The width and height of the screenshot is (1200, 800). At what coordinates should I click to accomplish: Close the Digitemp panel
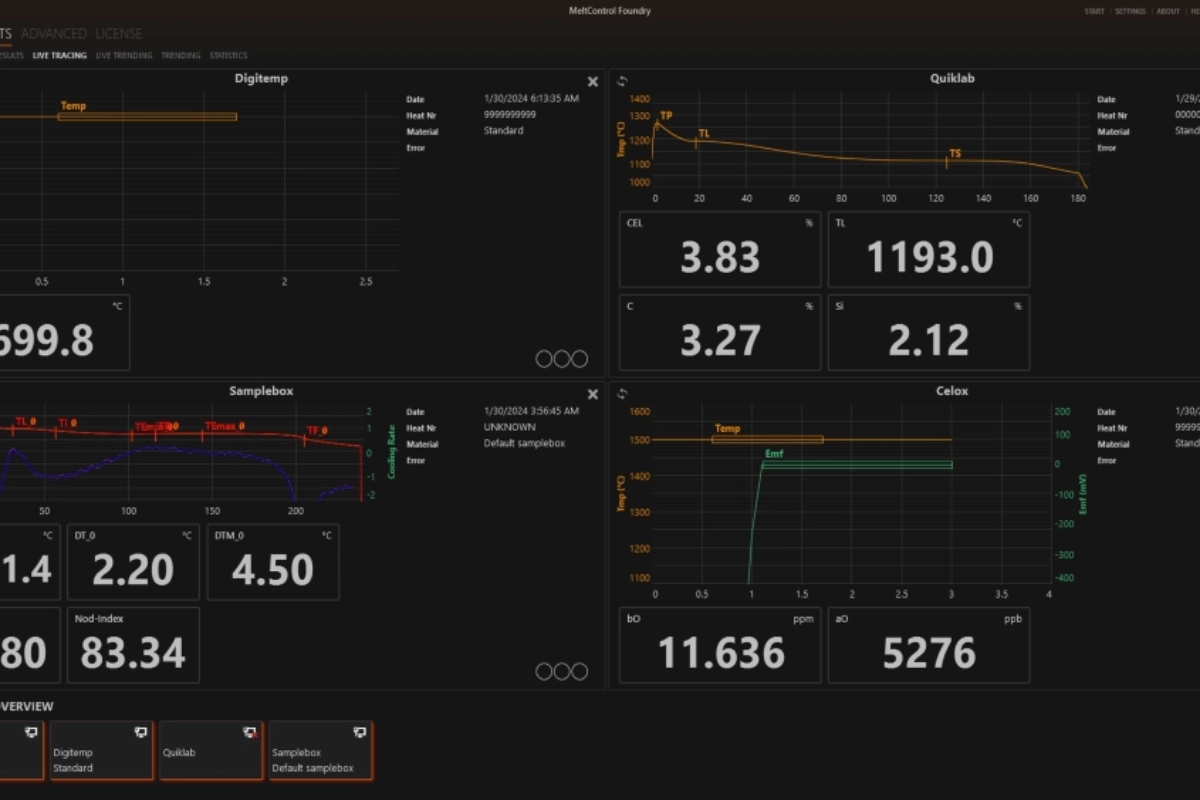pyautogui.click(x=592, y=82)
